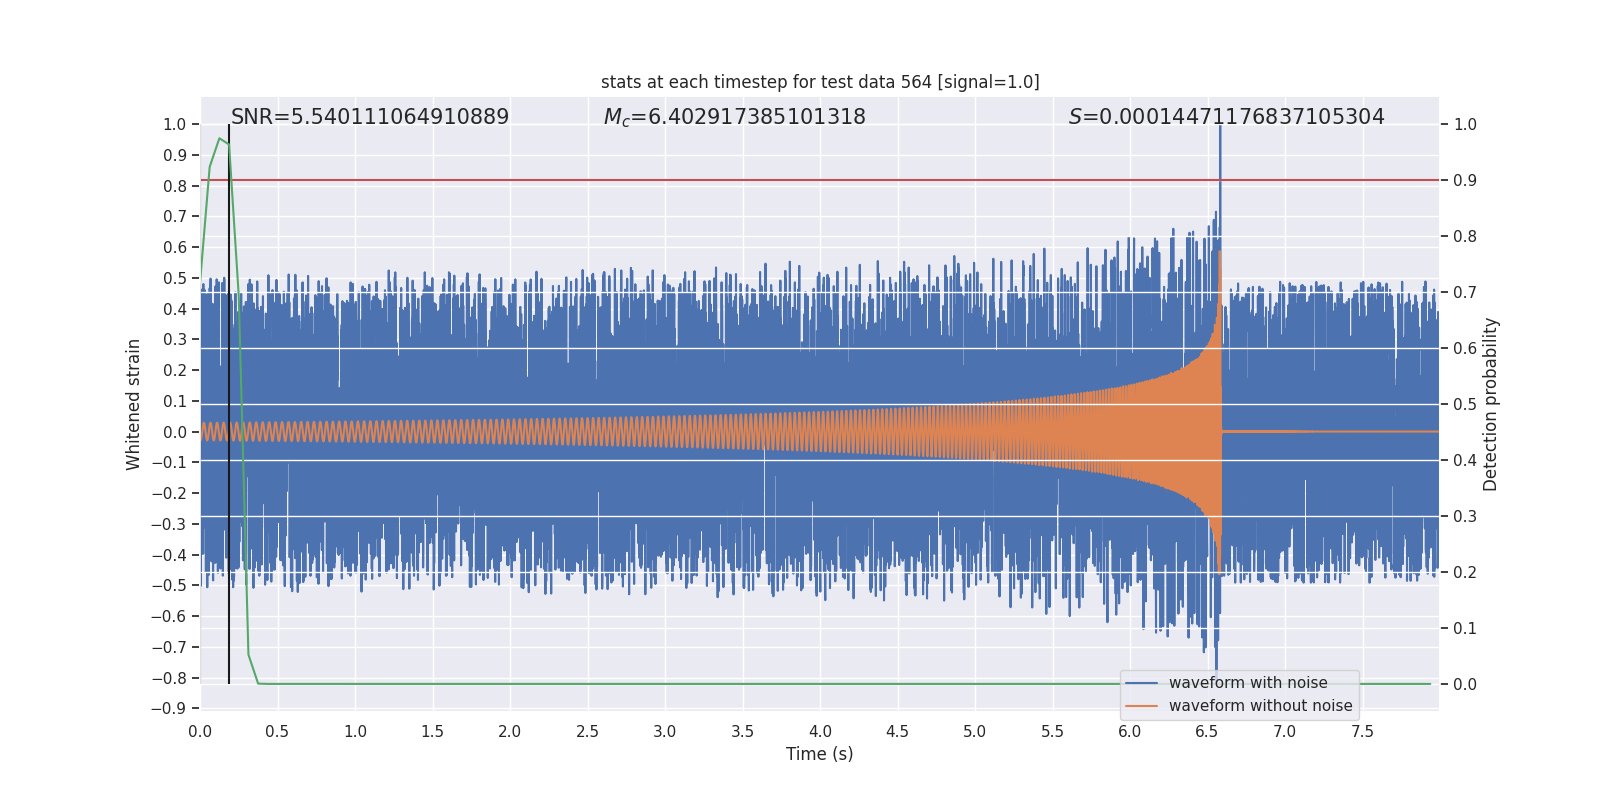The image size is (1600, 800).
Task: Click the 4.0 tick on the time axis
Action: pyautogui.click(x=820, y=732)
